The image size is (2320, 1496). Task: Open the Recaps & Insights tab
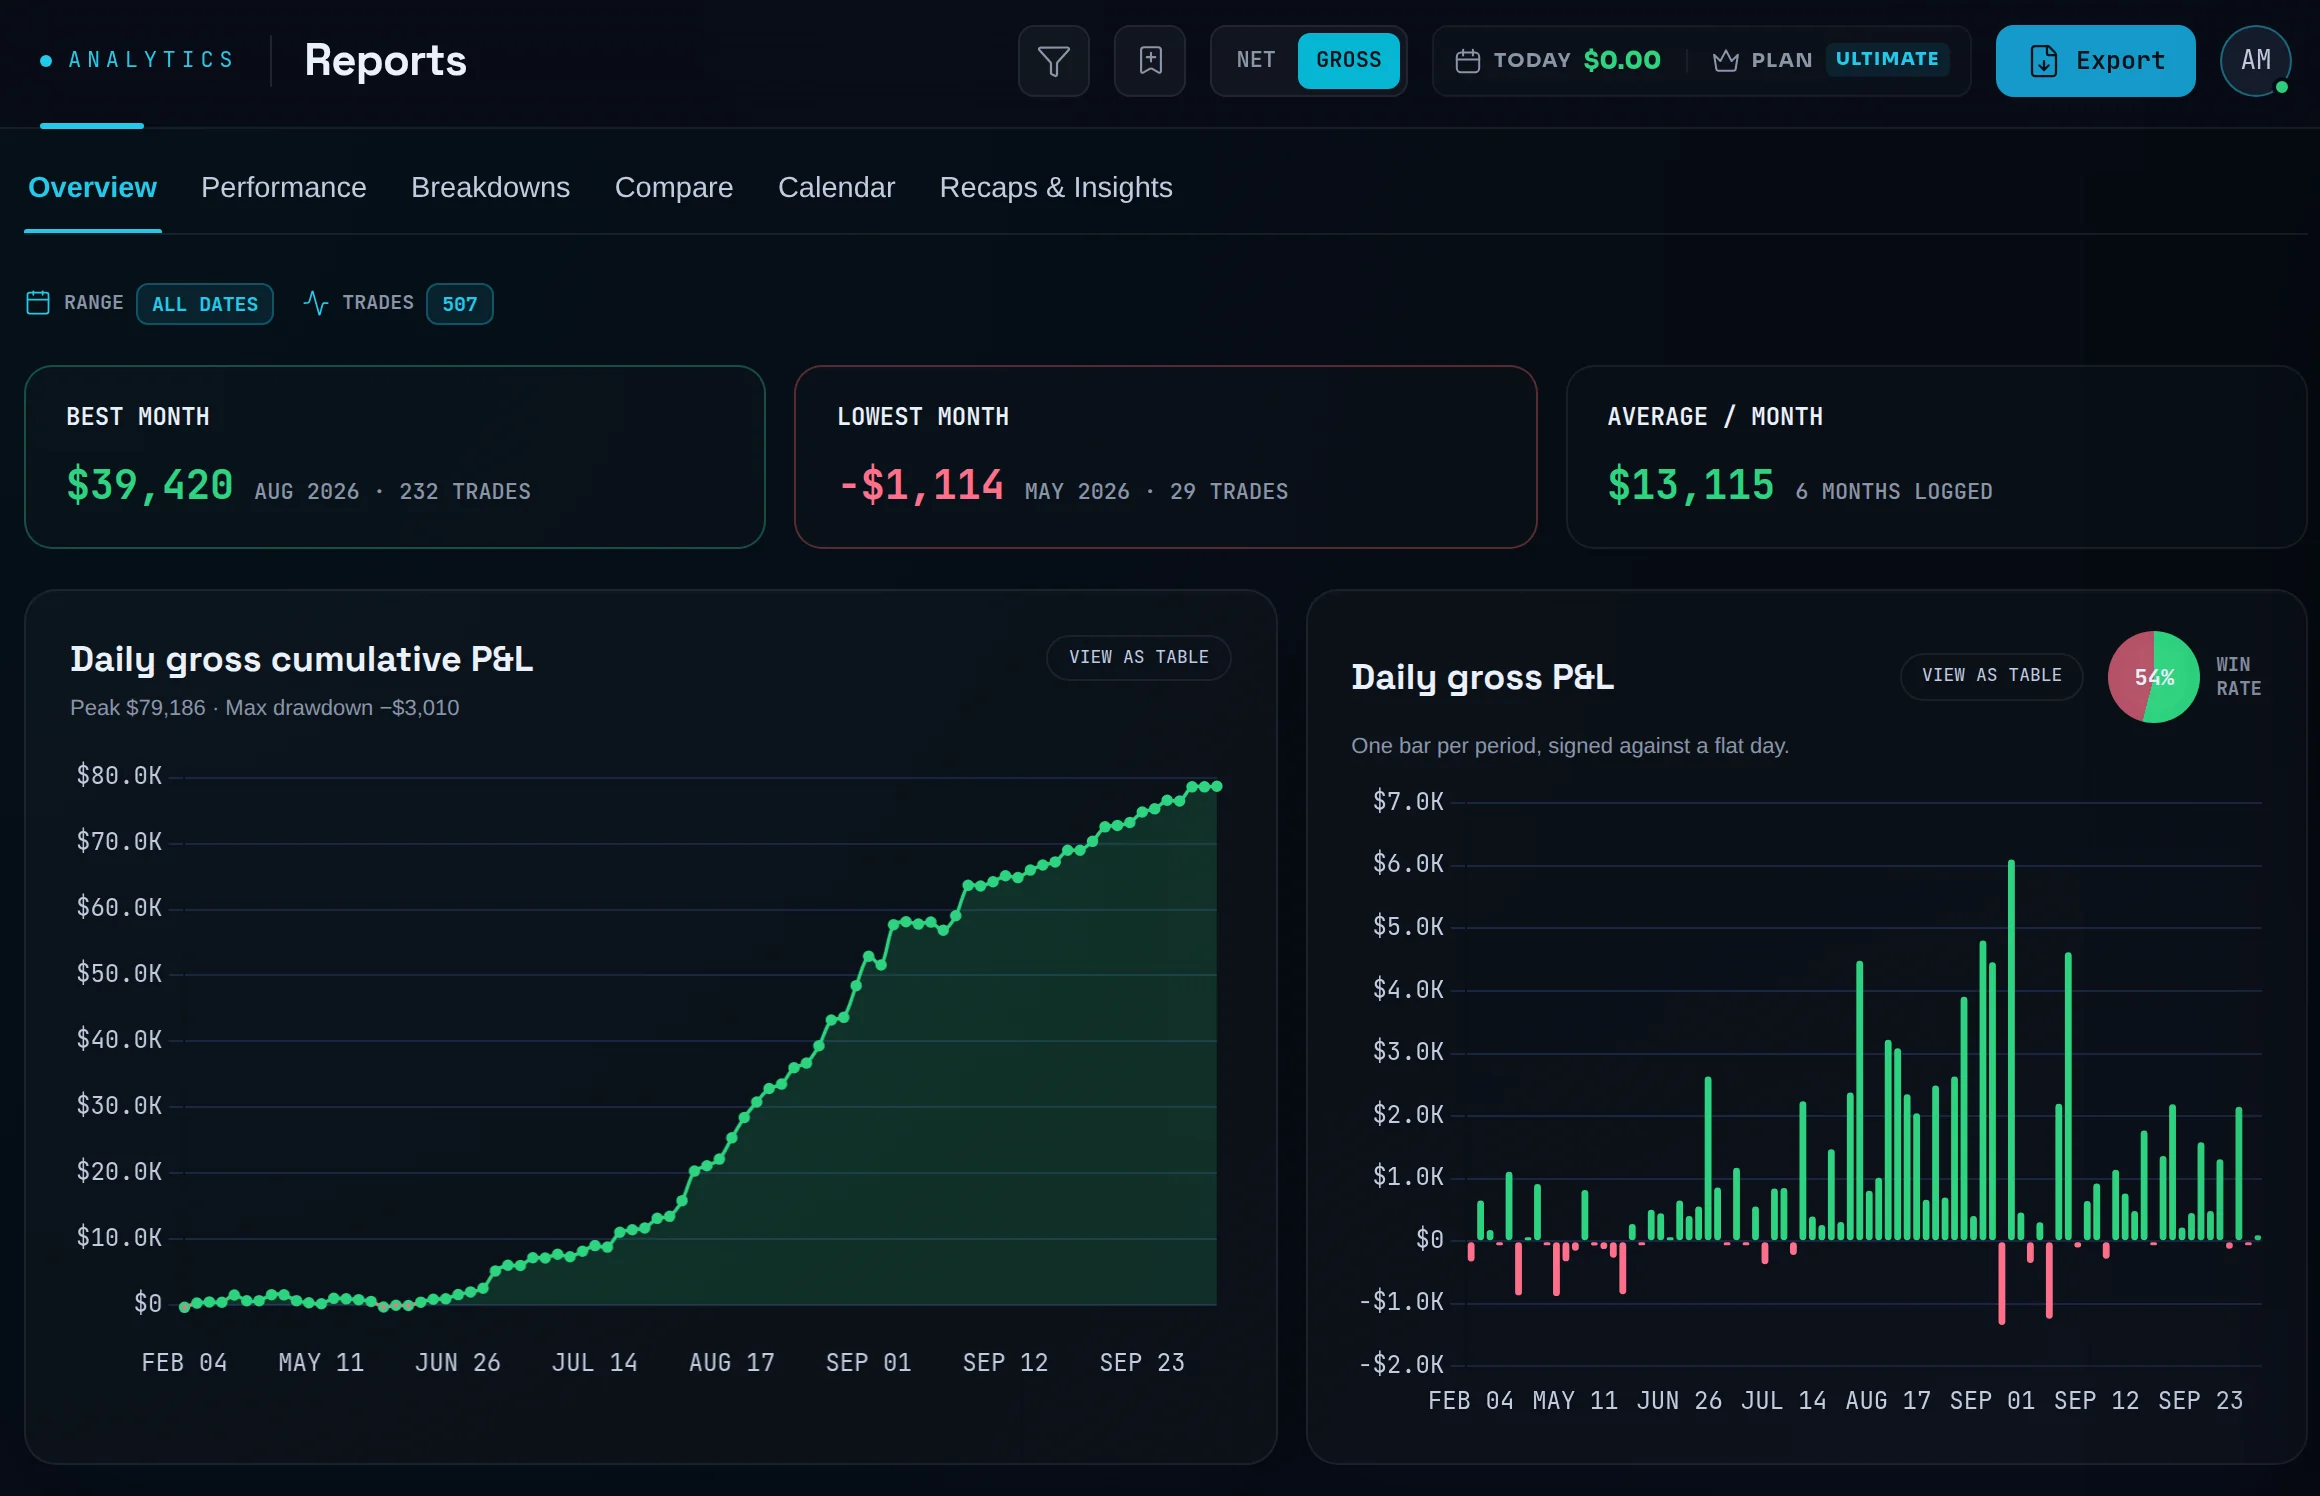[1056, 187]
